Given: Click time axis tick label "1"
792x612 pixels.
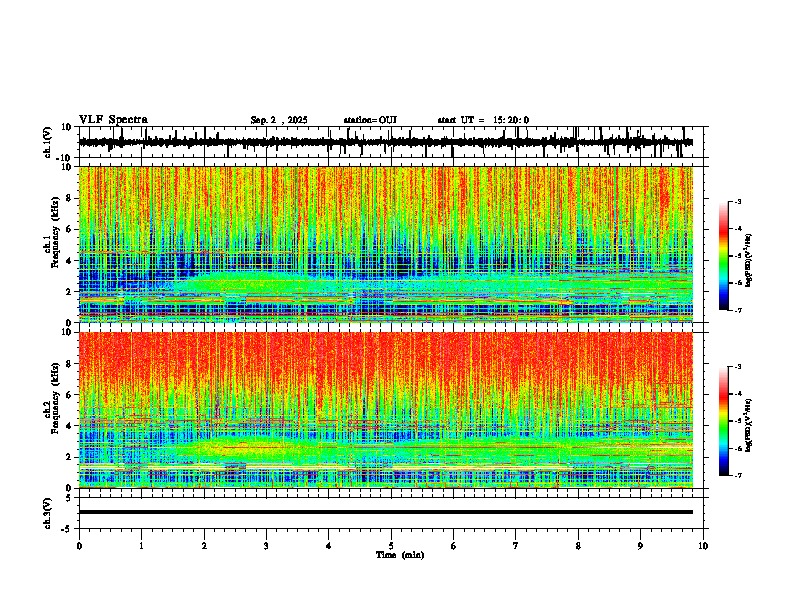Looking at the screenshot, I should pyautogui.click(x=141, y=546).
